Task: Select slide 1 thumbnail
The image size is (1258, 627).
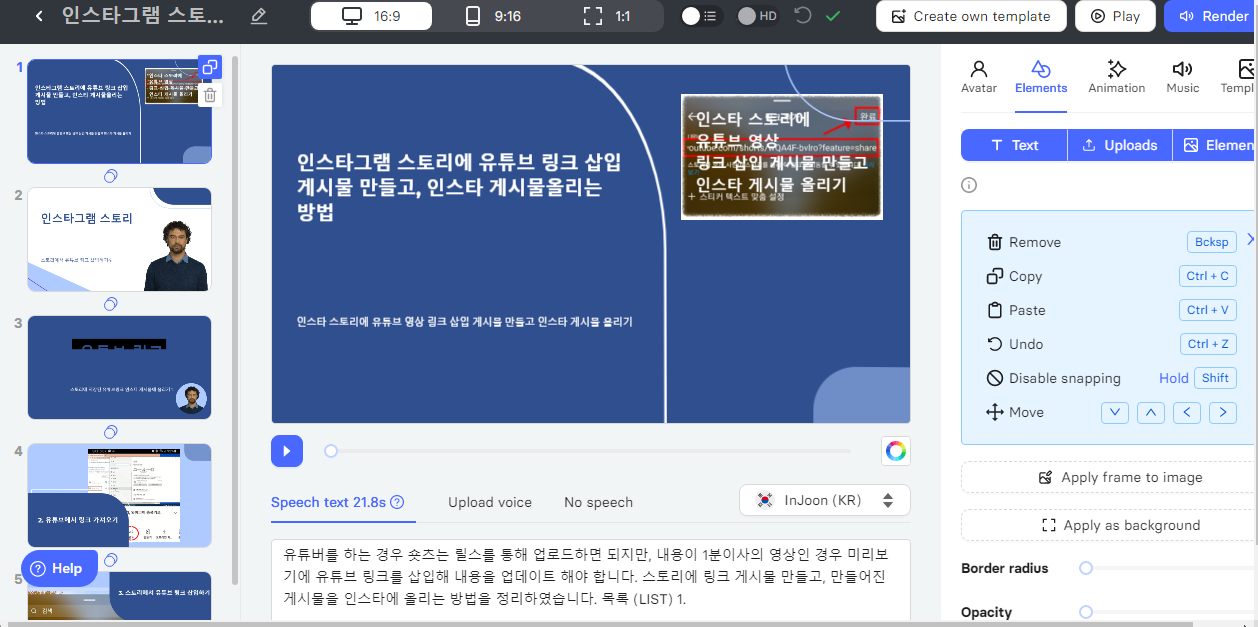Action: [119, 111]
